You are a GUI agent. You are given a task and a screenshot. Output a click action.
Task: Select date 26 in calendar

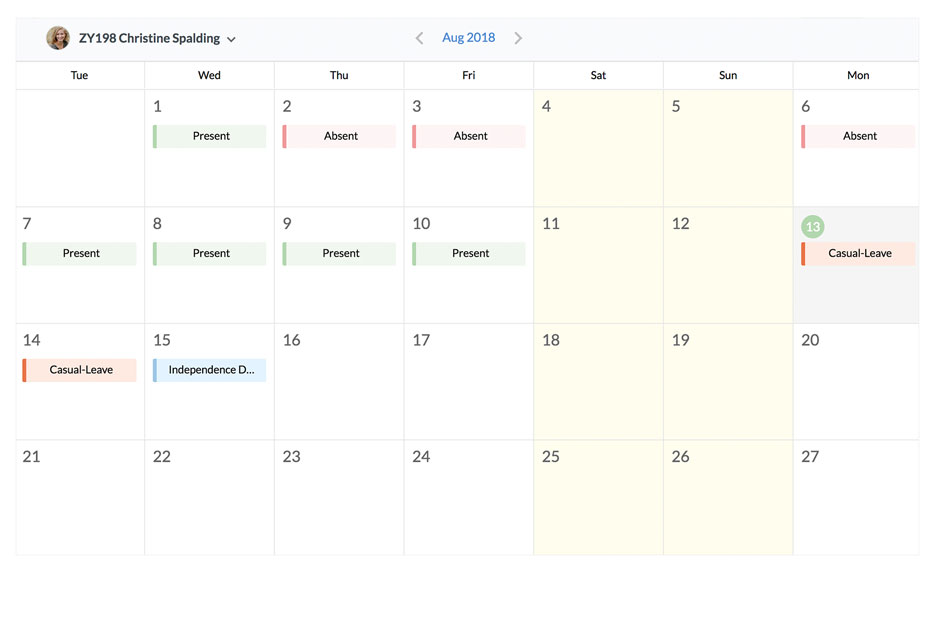(x=728, y=498)
